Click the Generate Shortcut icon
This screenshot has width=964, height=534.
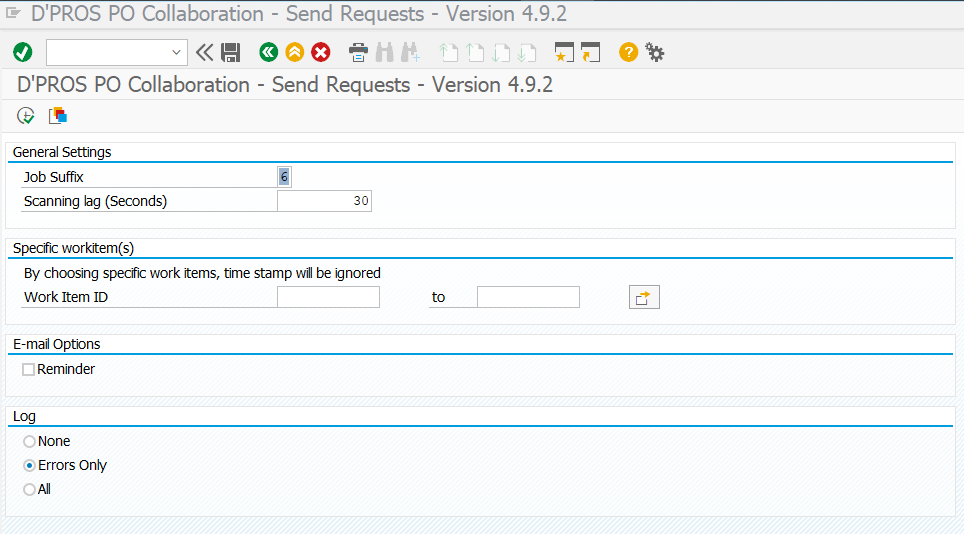(590, 52)
